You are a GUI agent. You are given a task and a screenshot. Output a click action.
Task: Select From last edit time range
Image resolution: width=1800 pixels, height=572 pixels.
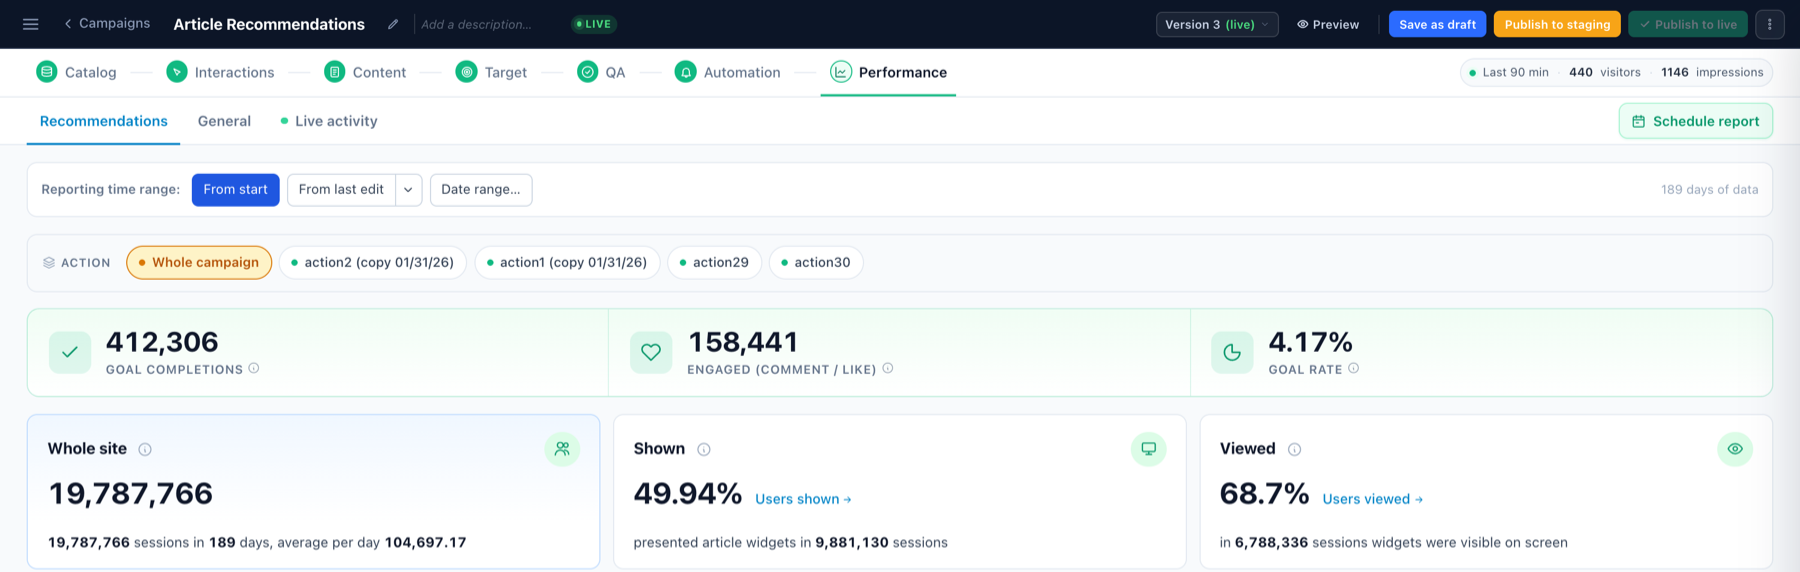tap(341, 189)
